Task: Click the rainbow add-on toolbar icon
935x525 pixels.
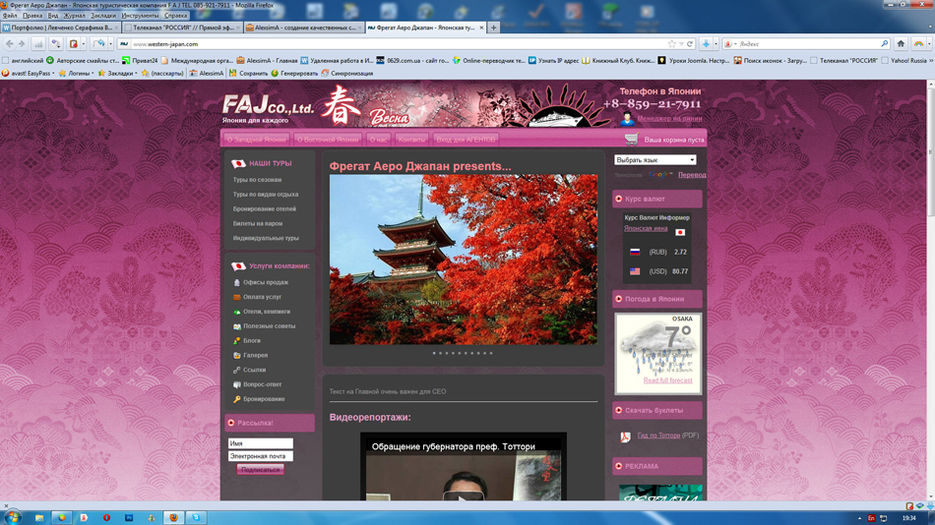Action: pos(918,44)
